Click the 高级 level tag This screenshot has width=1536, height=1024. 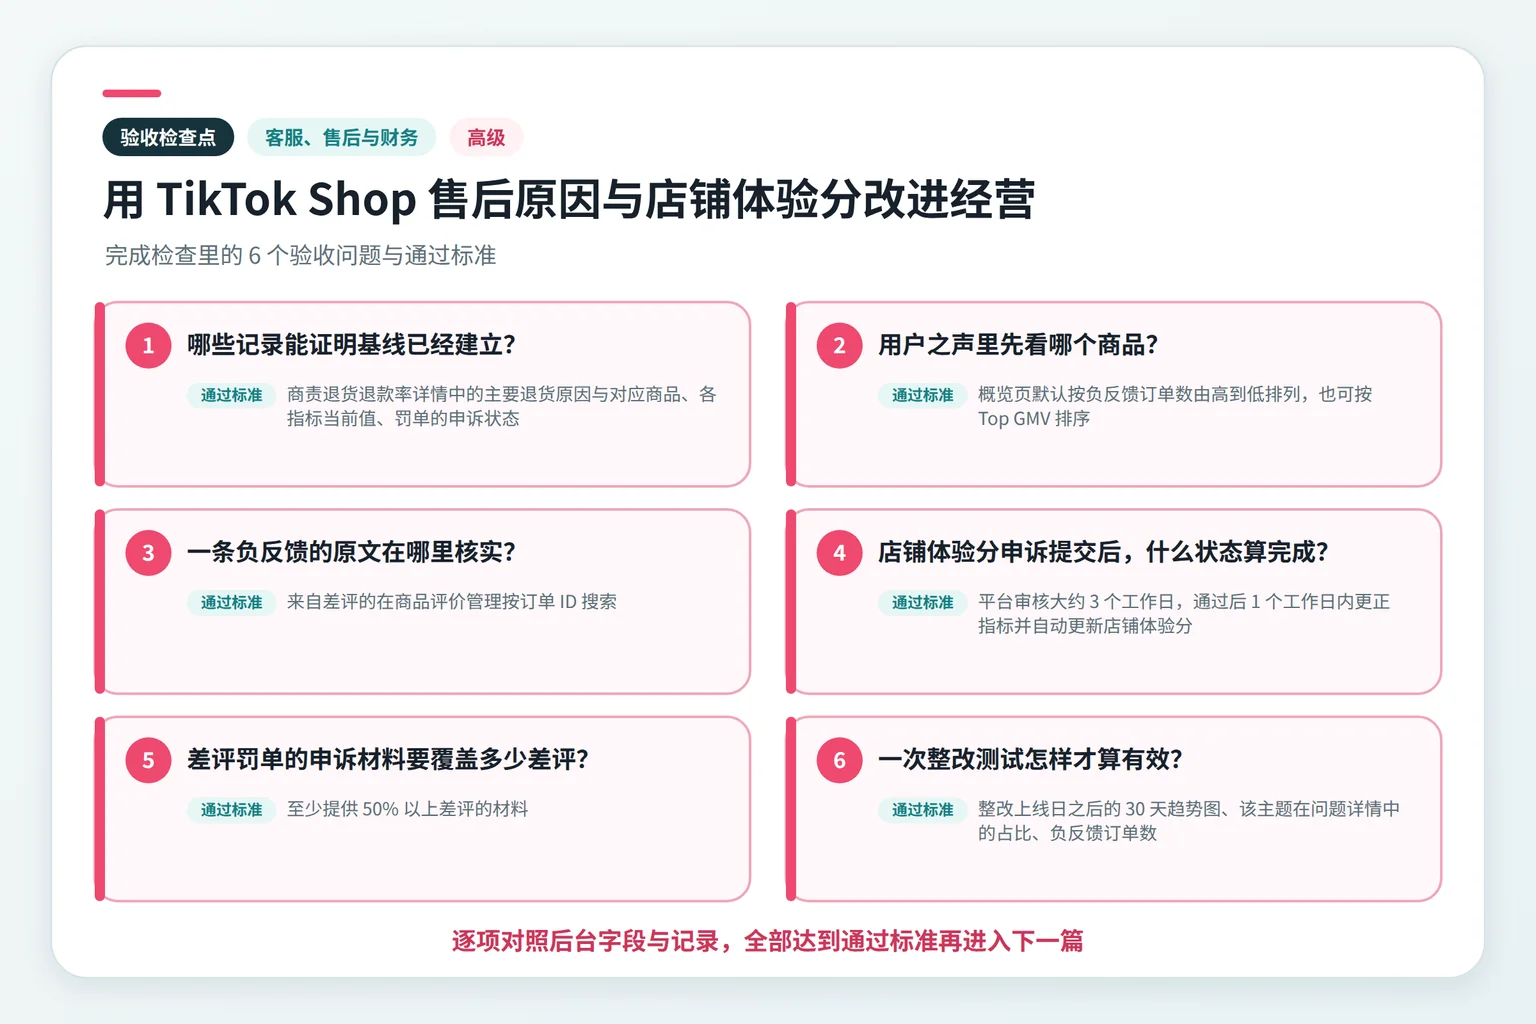(x=486, y=137)
